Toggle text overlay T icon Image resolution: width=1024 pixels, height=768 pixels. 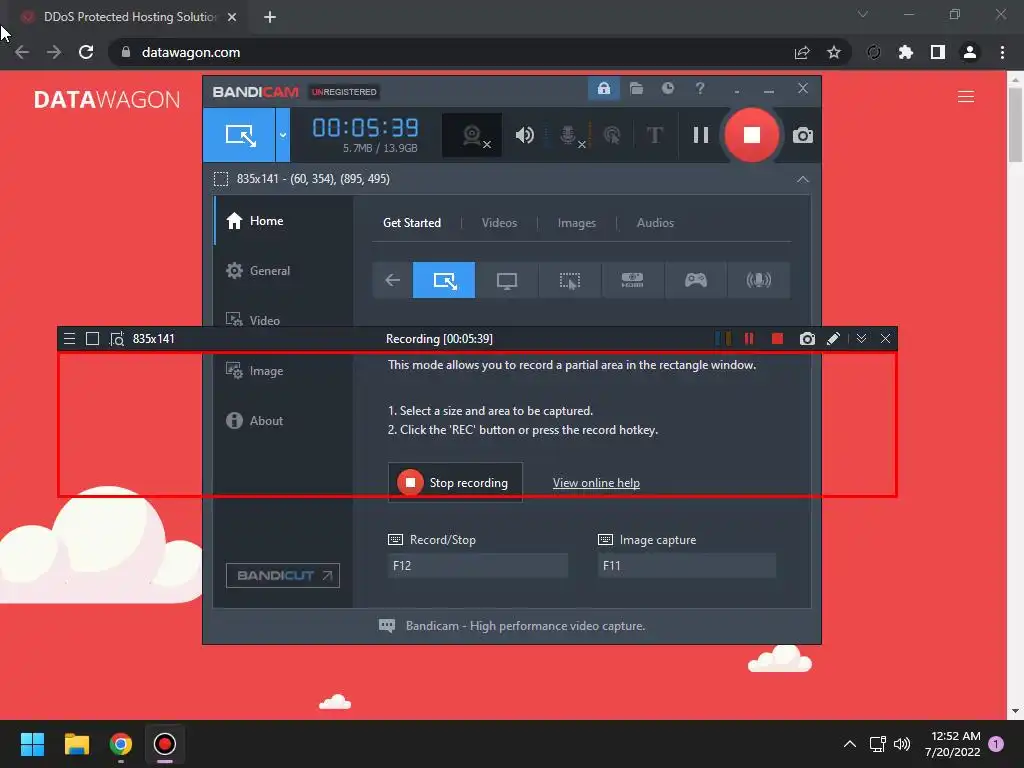654,135
